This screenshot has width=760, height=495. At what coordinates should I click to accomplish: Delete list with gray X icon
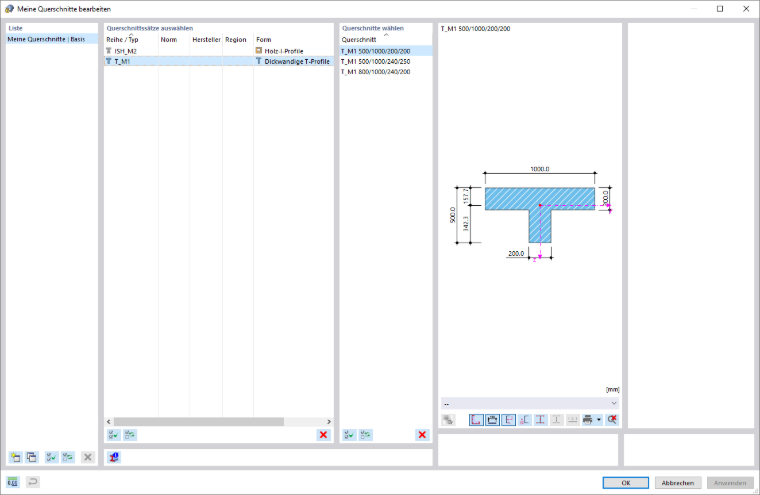pos(88,457)
